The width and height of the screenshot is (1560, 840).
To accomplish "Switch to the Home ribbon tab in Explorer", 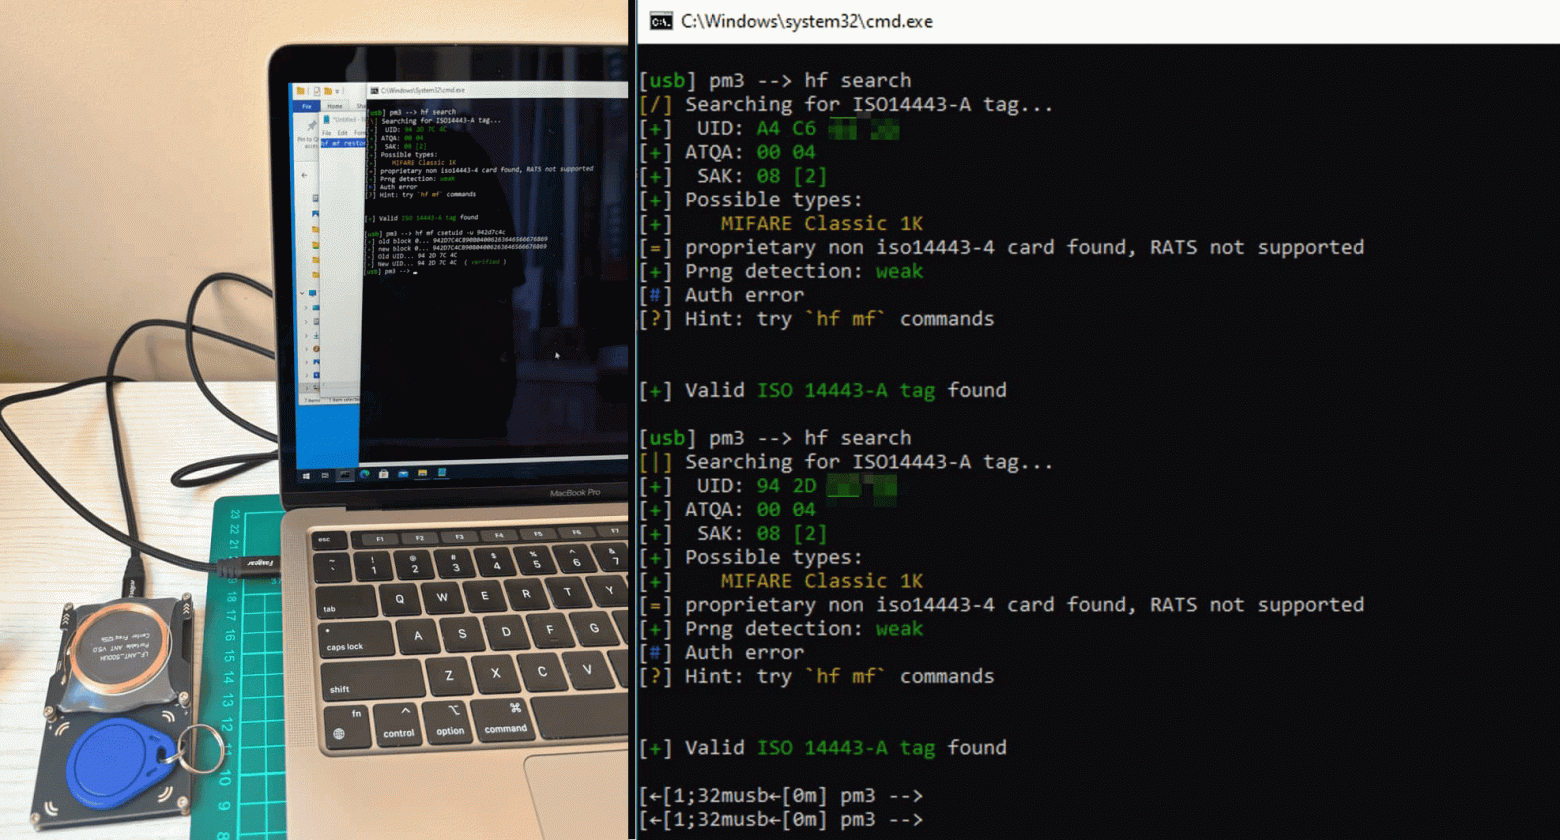I will point(334,106).
